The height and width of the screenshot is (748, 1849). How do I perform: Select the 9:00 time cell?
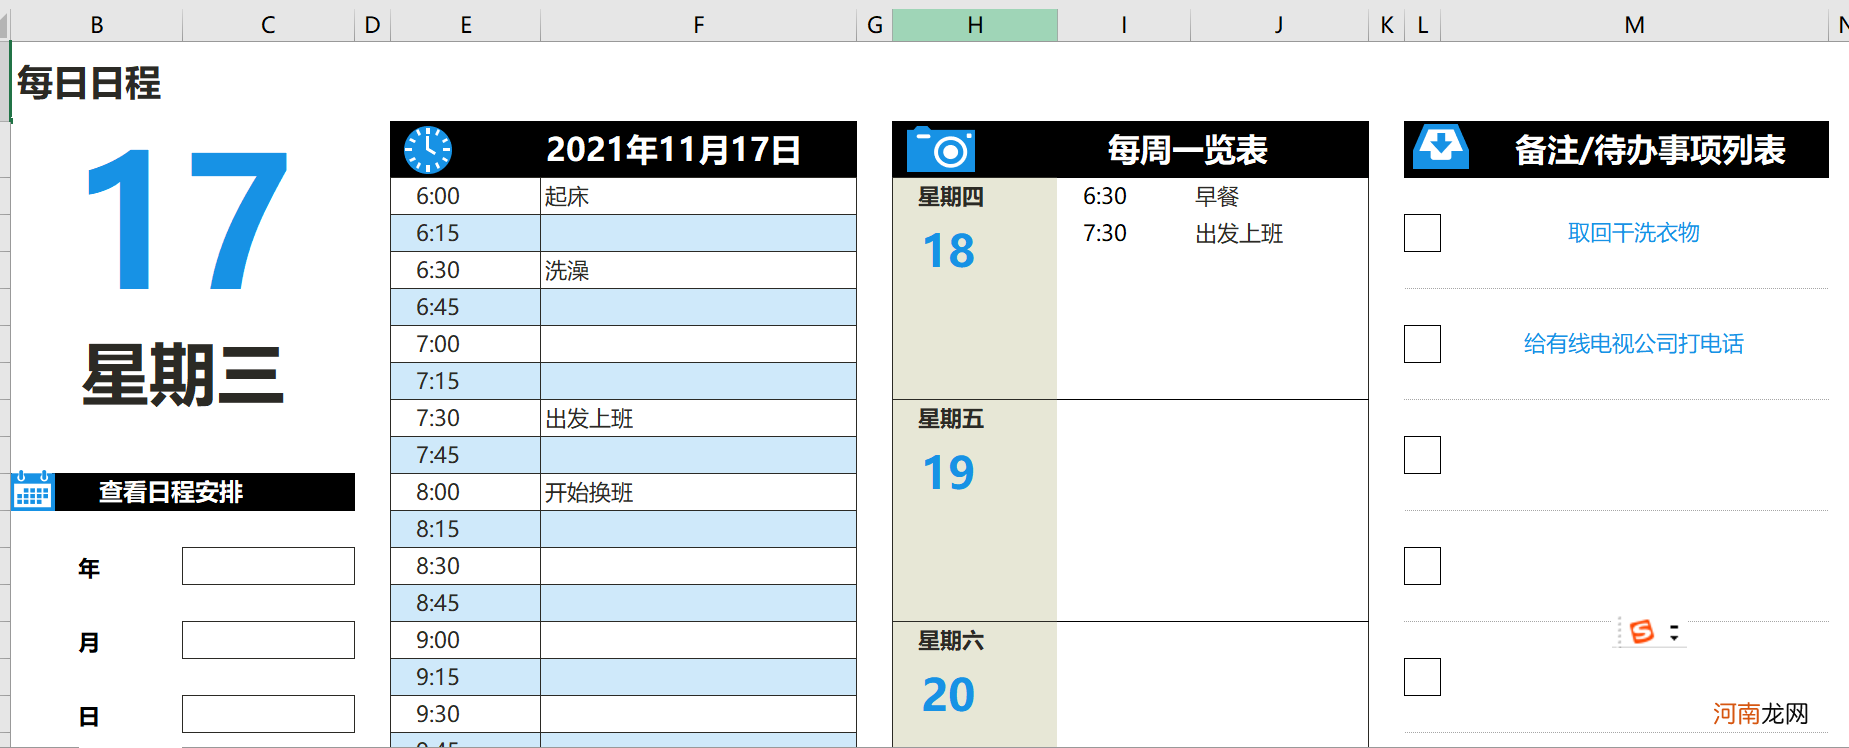coord(466,640)
